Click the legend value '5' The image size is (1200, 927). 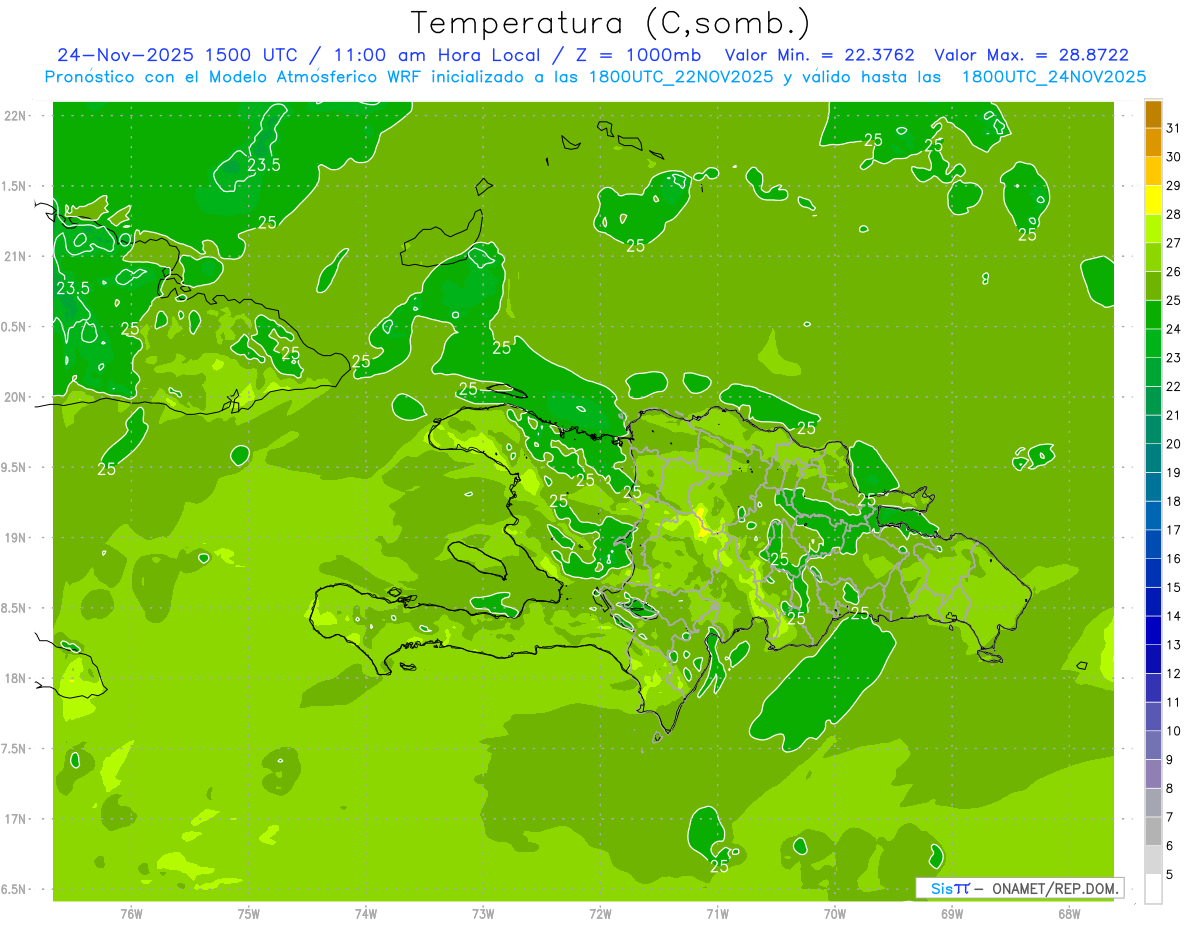[1171, 875]
